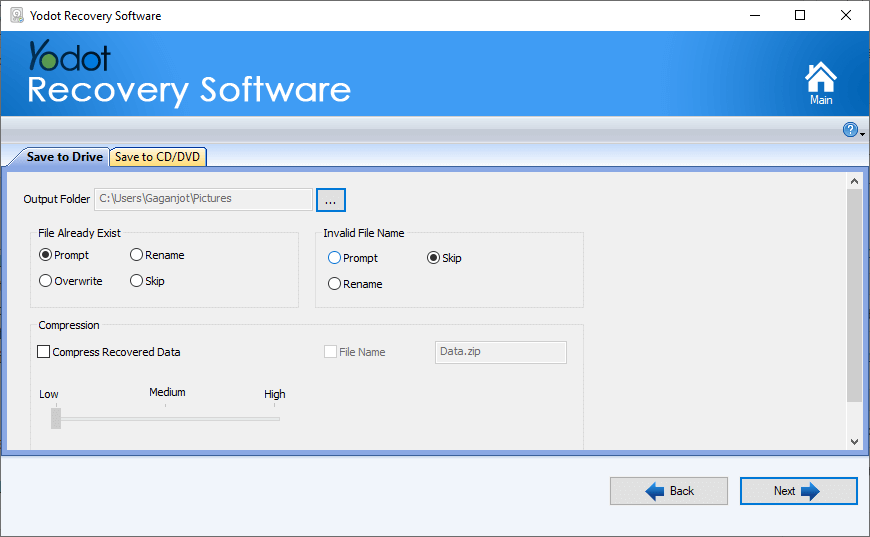The image size is (870, 537).
Task: Proceed with the Next button
Action: click(x=798, y=491)
